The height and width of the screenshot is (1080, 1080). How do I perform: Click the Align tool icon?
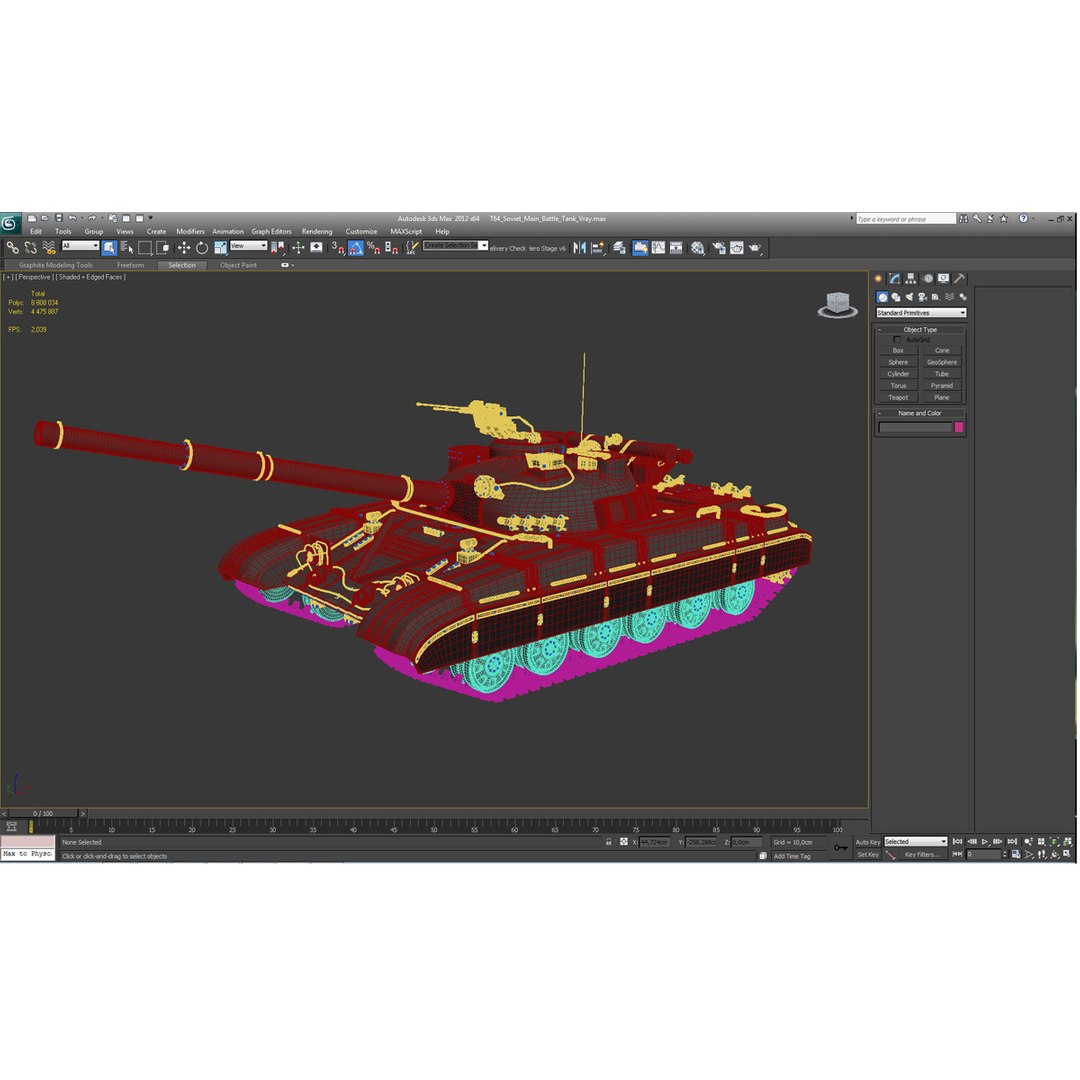point(598,247)
